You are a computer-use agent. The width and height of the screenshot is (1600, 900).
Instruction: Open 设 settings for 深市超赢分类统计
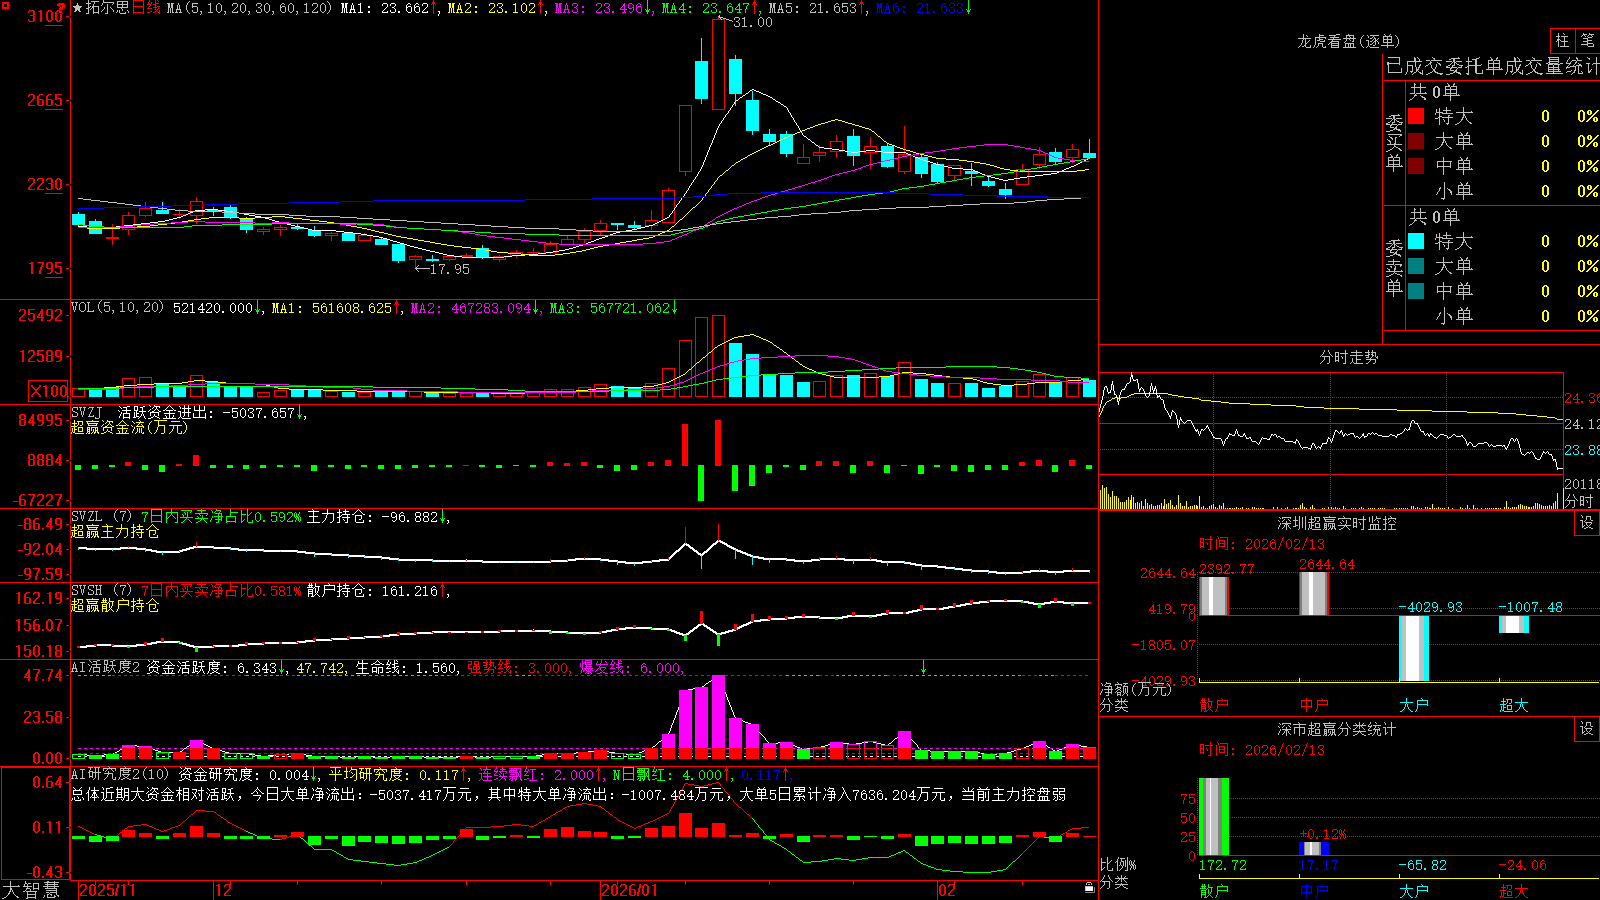click(1587, 729)
